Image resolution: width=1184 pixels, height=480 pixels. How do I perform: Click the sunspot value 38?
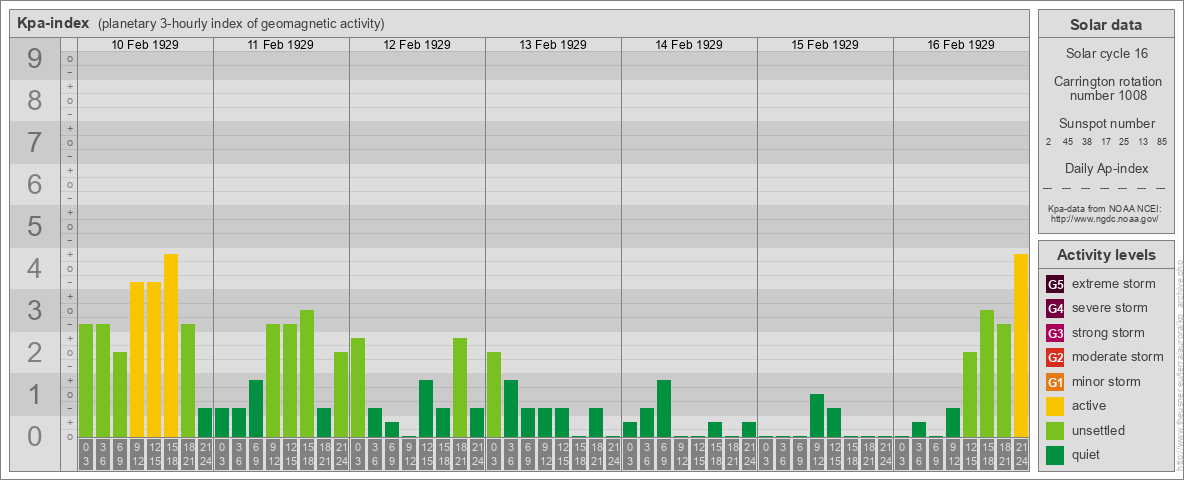pyautogui.click(x=1087, y=142)
